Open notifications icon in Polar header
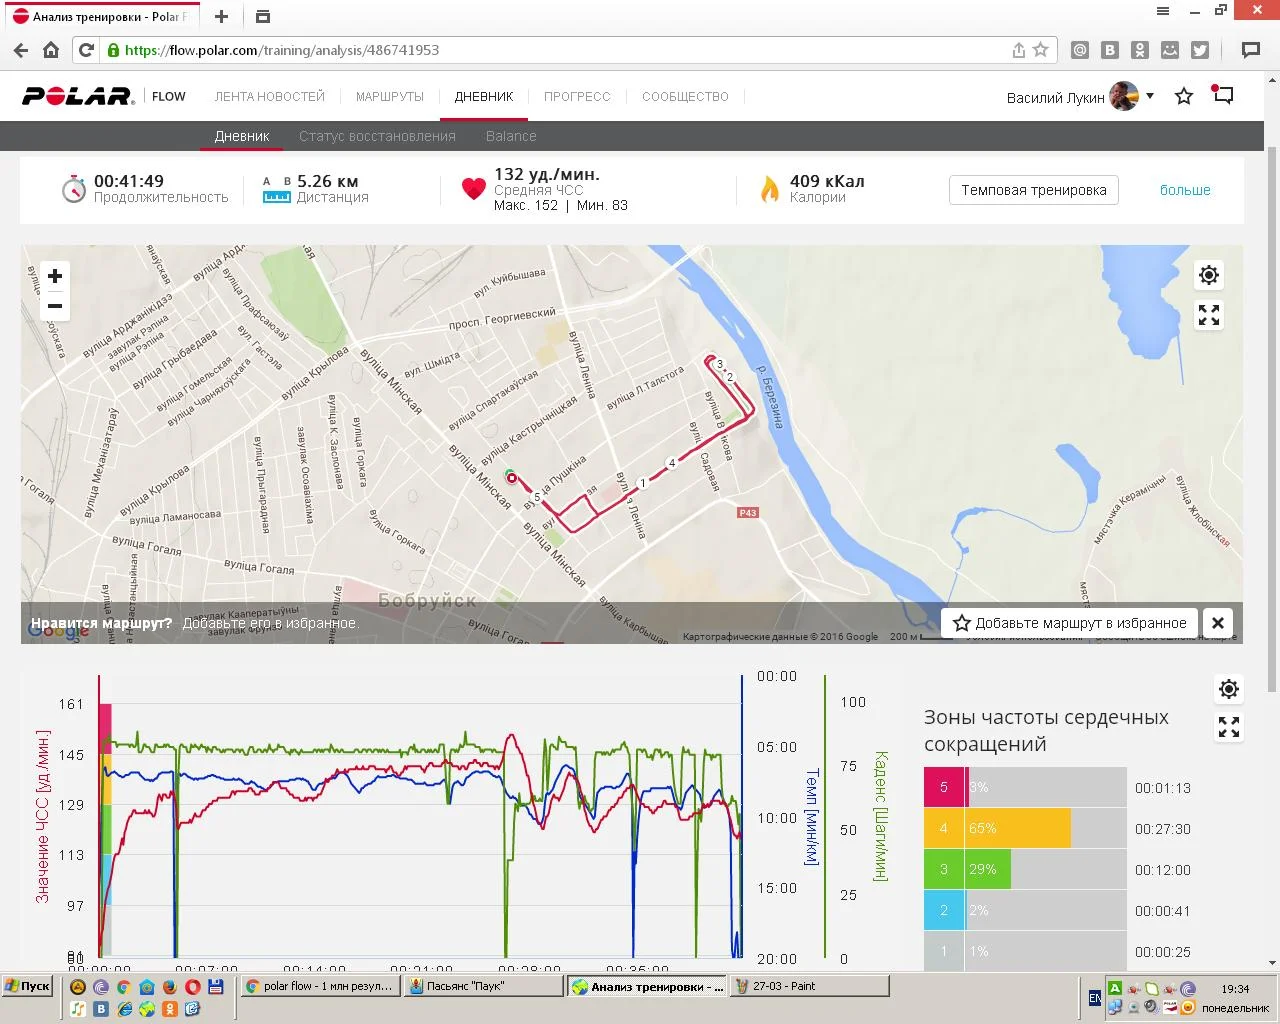This screenshot has height=1024, width=1280. pyautogui.click(x=1223, y=95)
